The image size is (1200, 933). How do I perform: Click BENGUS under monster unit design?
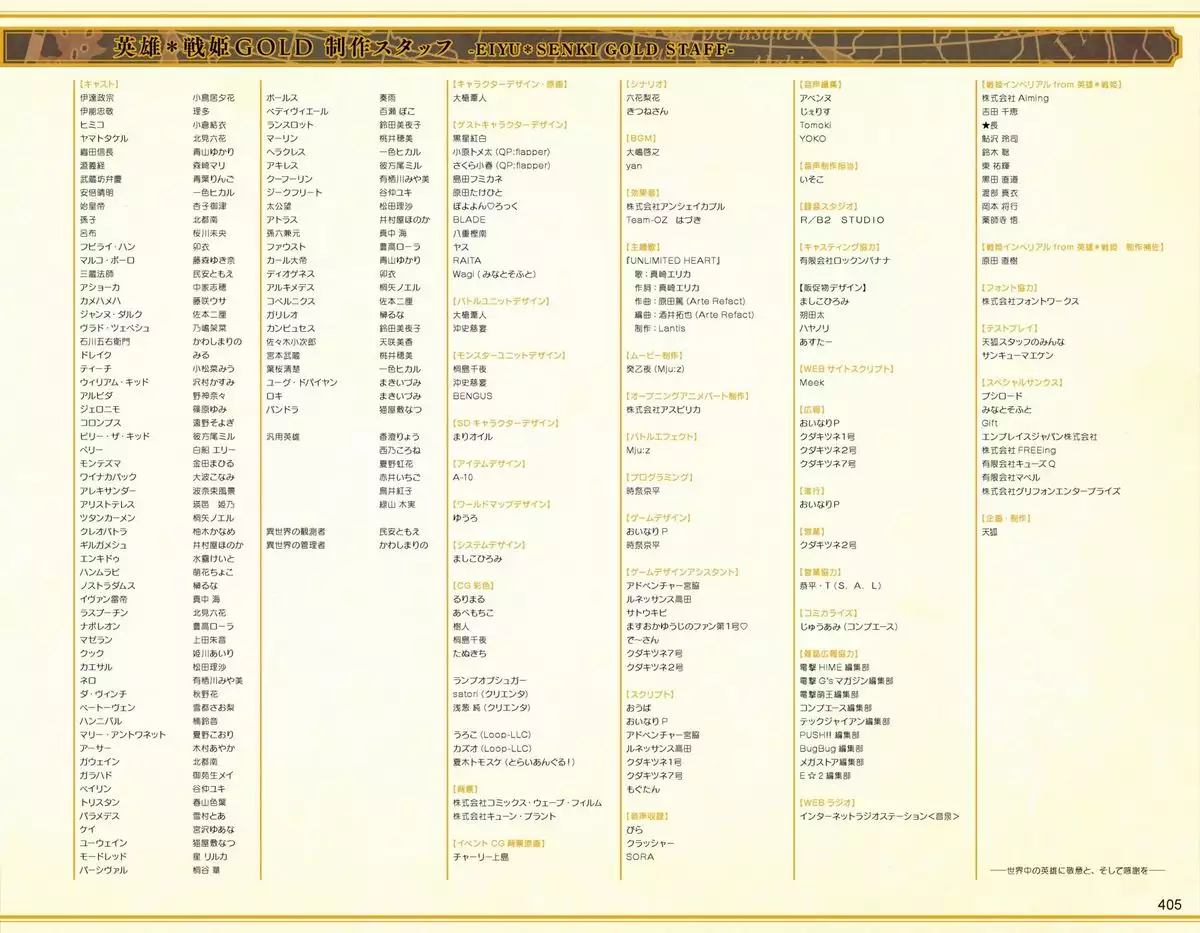coord(472,396)
